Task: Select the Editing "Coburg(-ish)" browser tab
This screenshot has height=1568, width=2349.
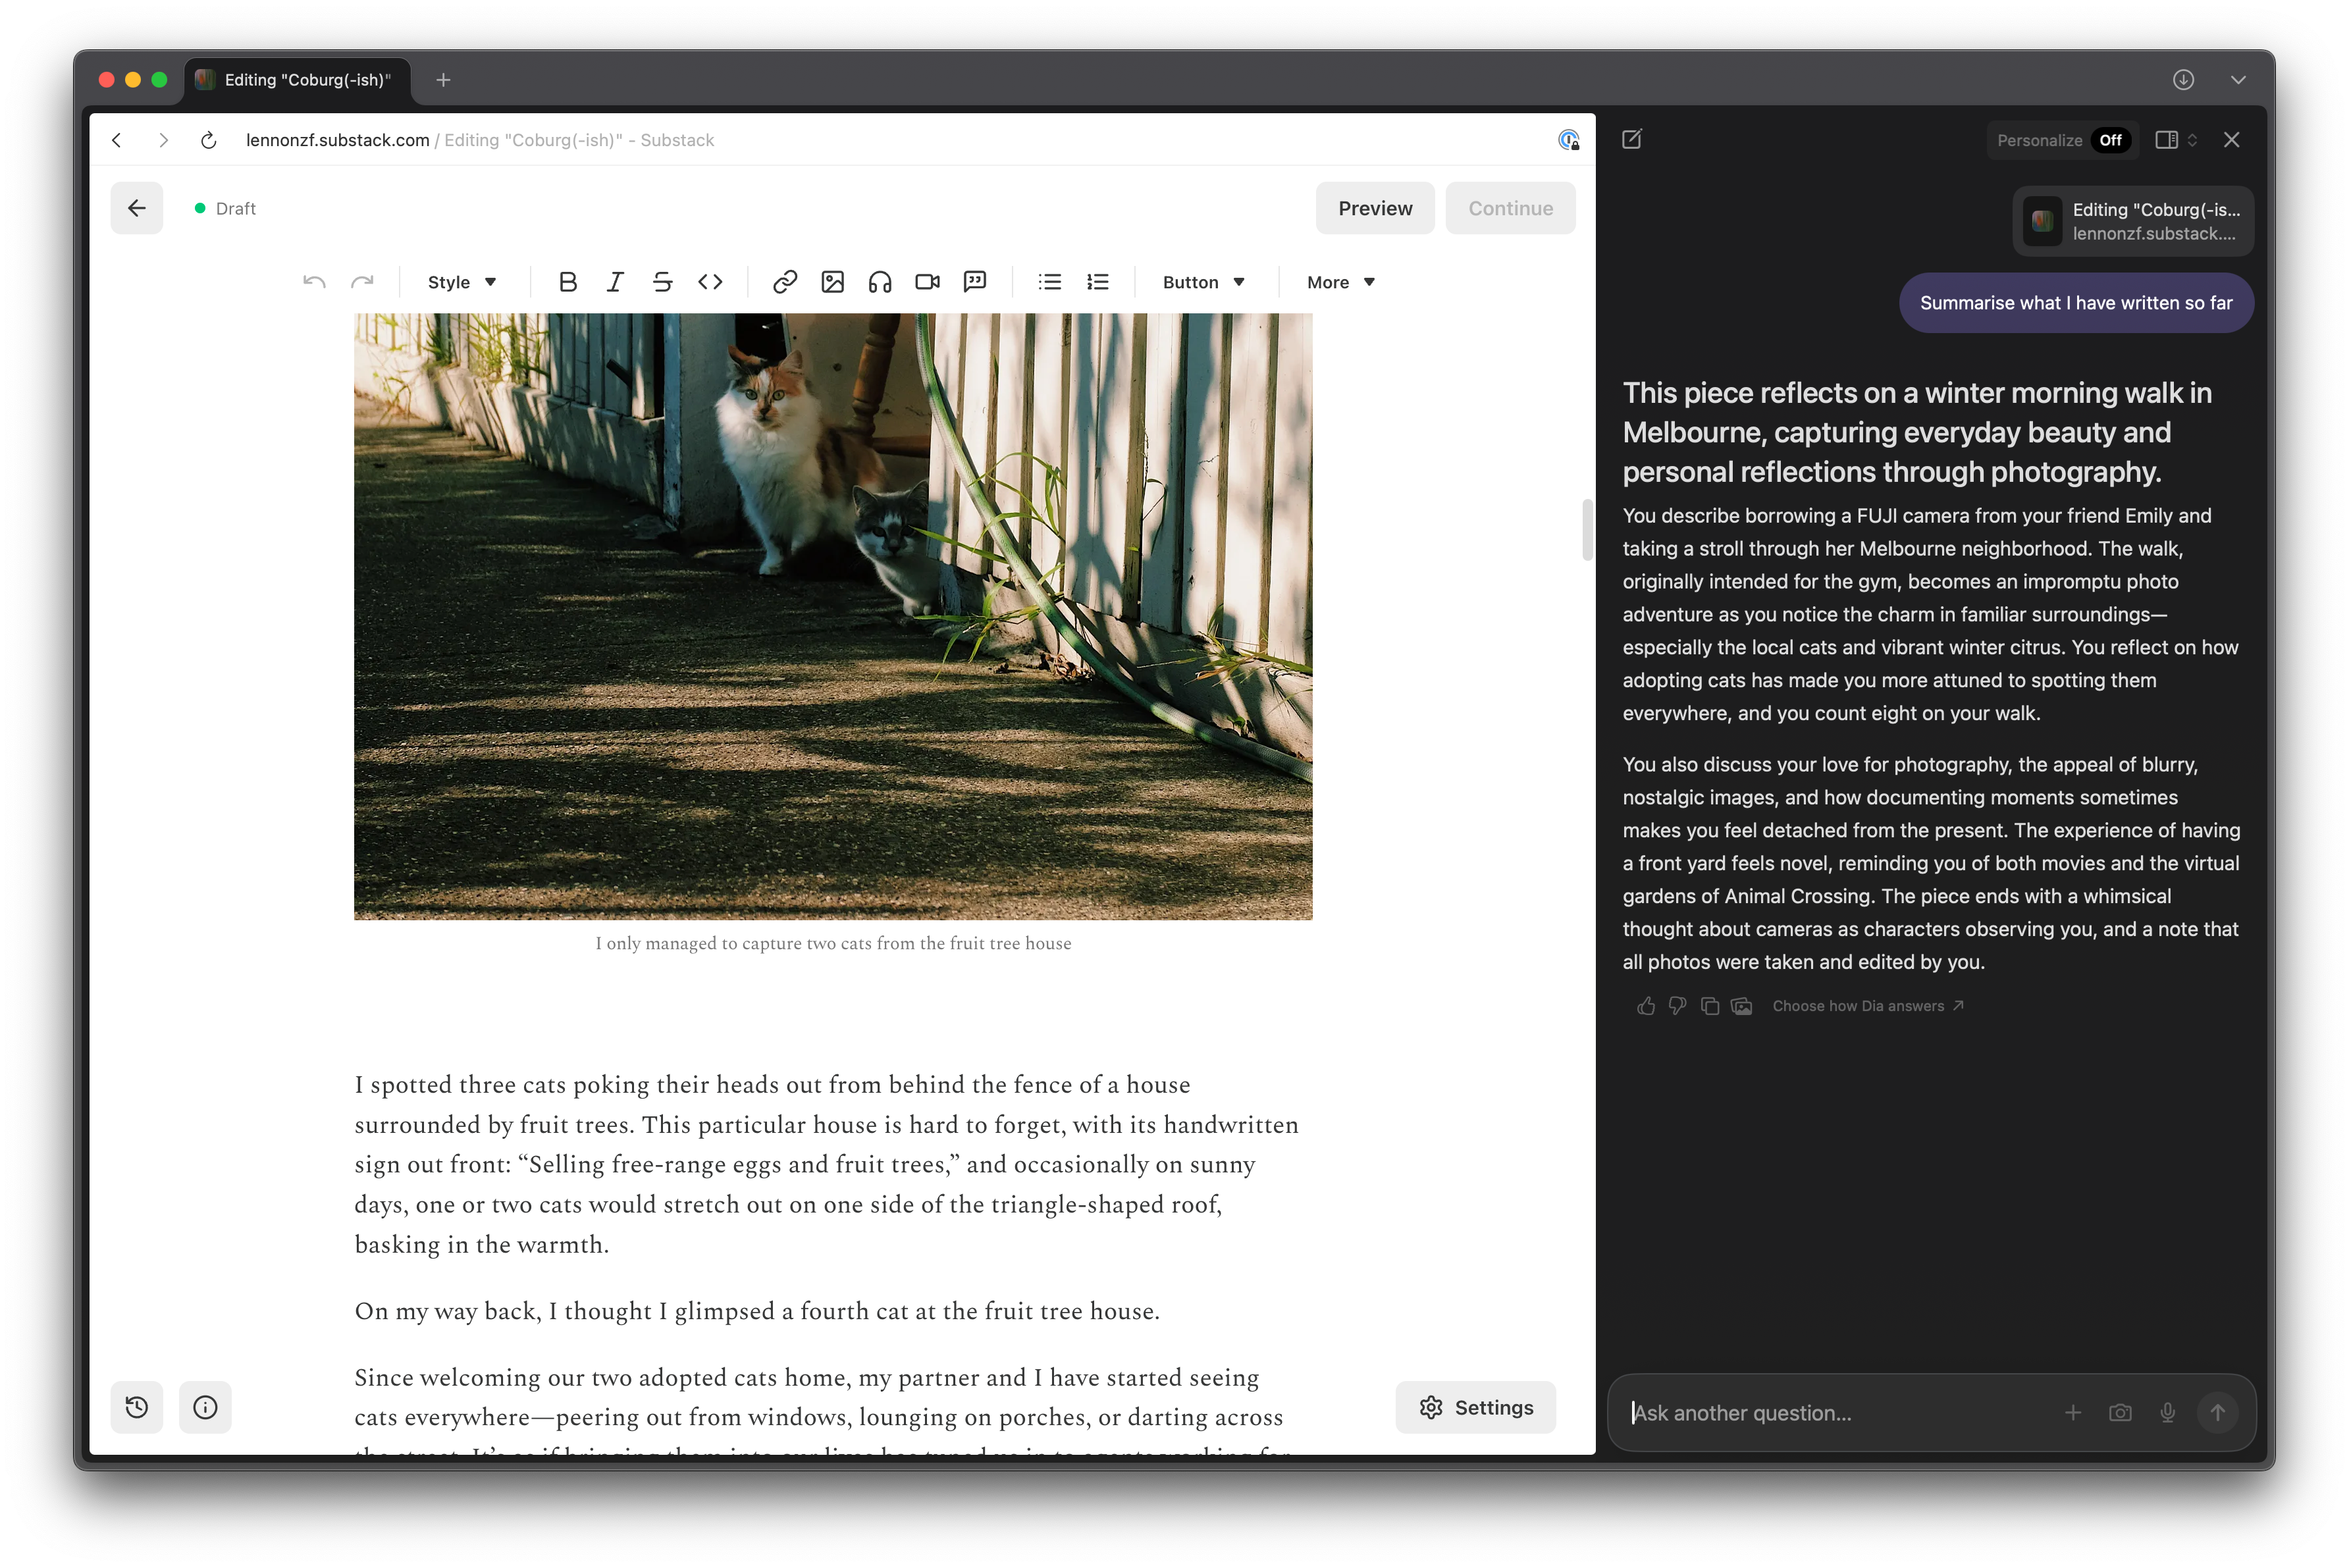Action: click(297, 80)
